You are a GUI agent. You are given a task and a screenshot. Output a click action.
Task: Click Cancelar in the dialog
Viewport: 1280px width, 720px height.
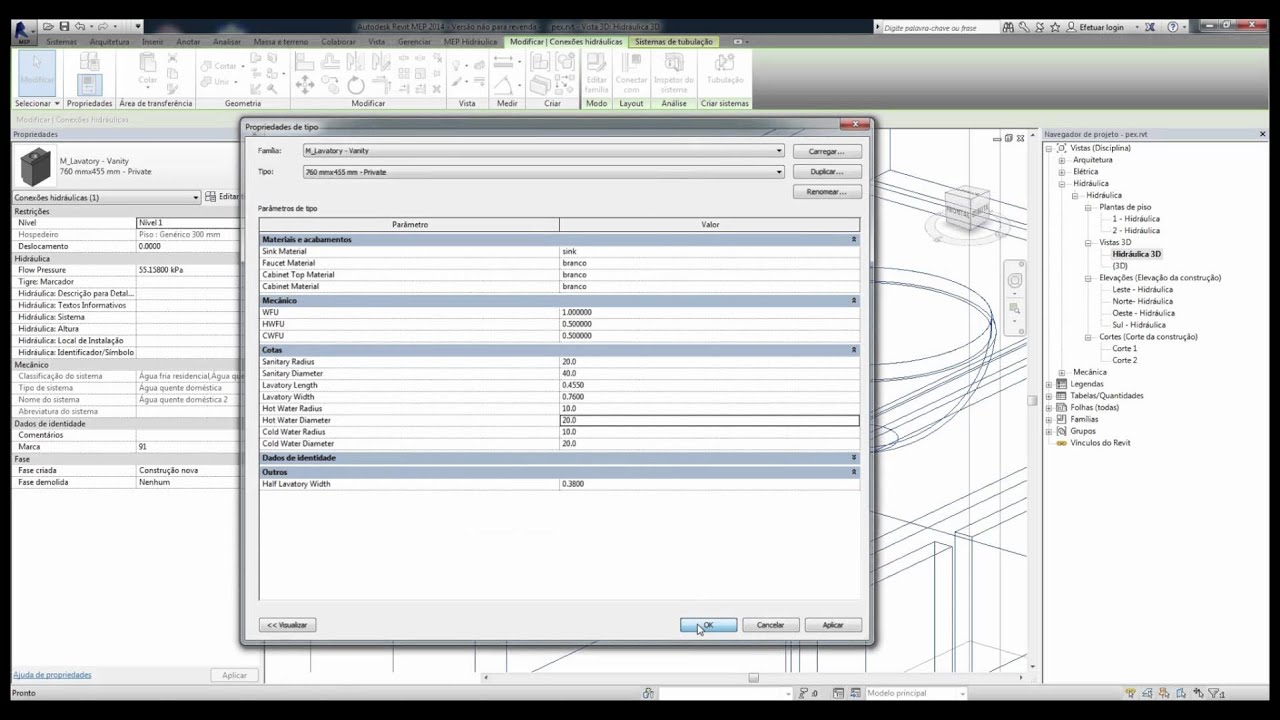[x=770, y=625]
